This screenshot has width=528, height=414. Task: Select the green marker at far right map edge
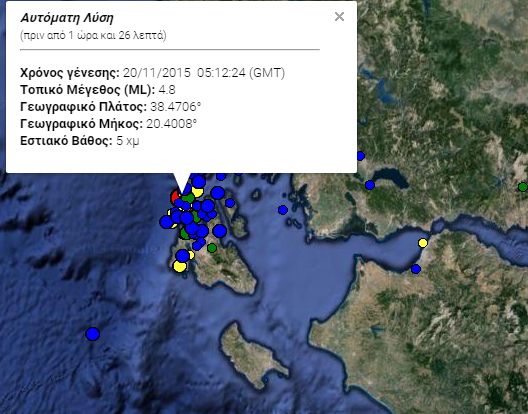coord(523,187)
